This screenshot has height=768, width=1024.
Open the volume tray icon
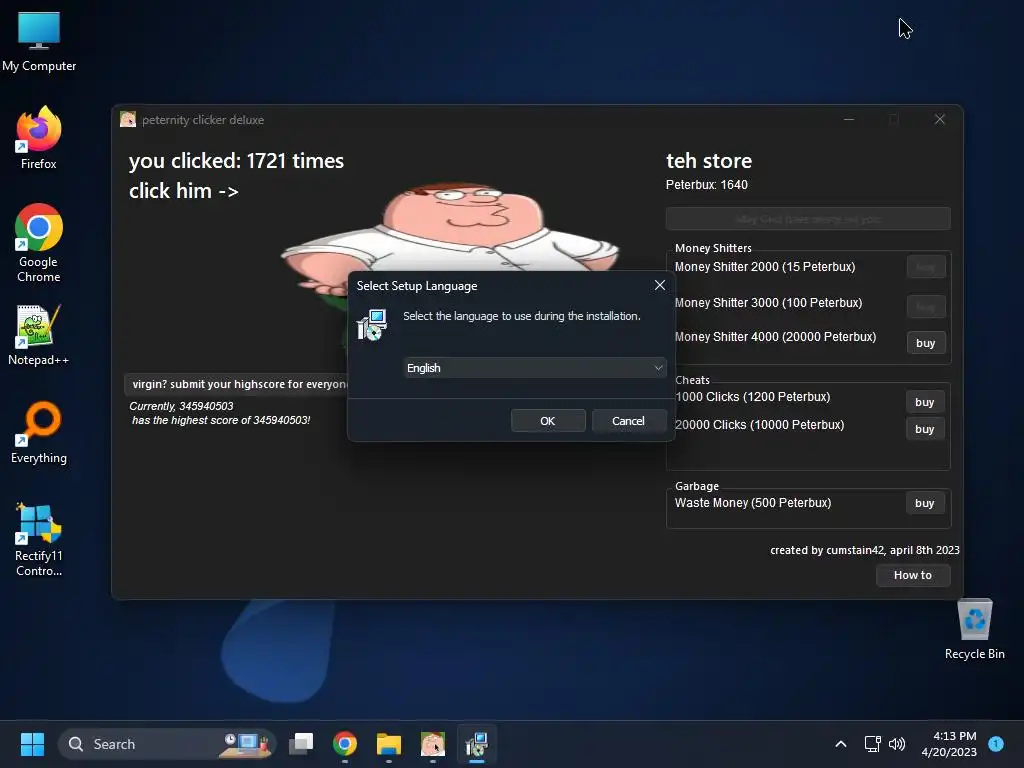coord(897,744)
